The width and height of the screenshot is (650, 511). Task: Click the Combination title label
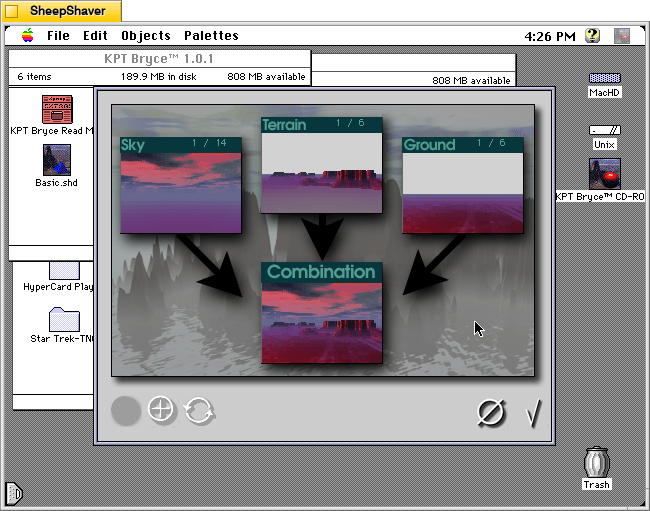coord(321,272)
